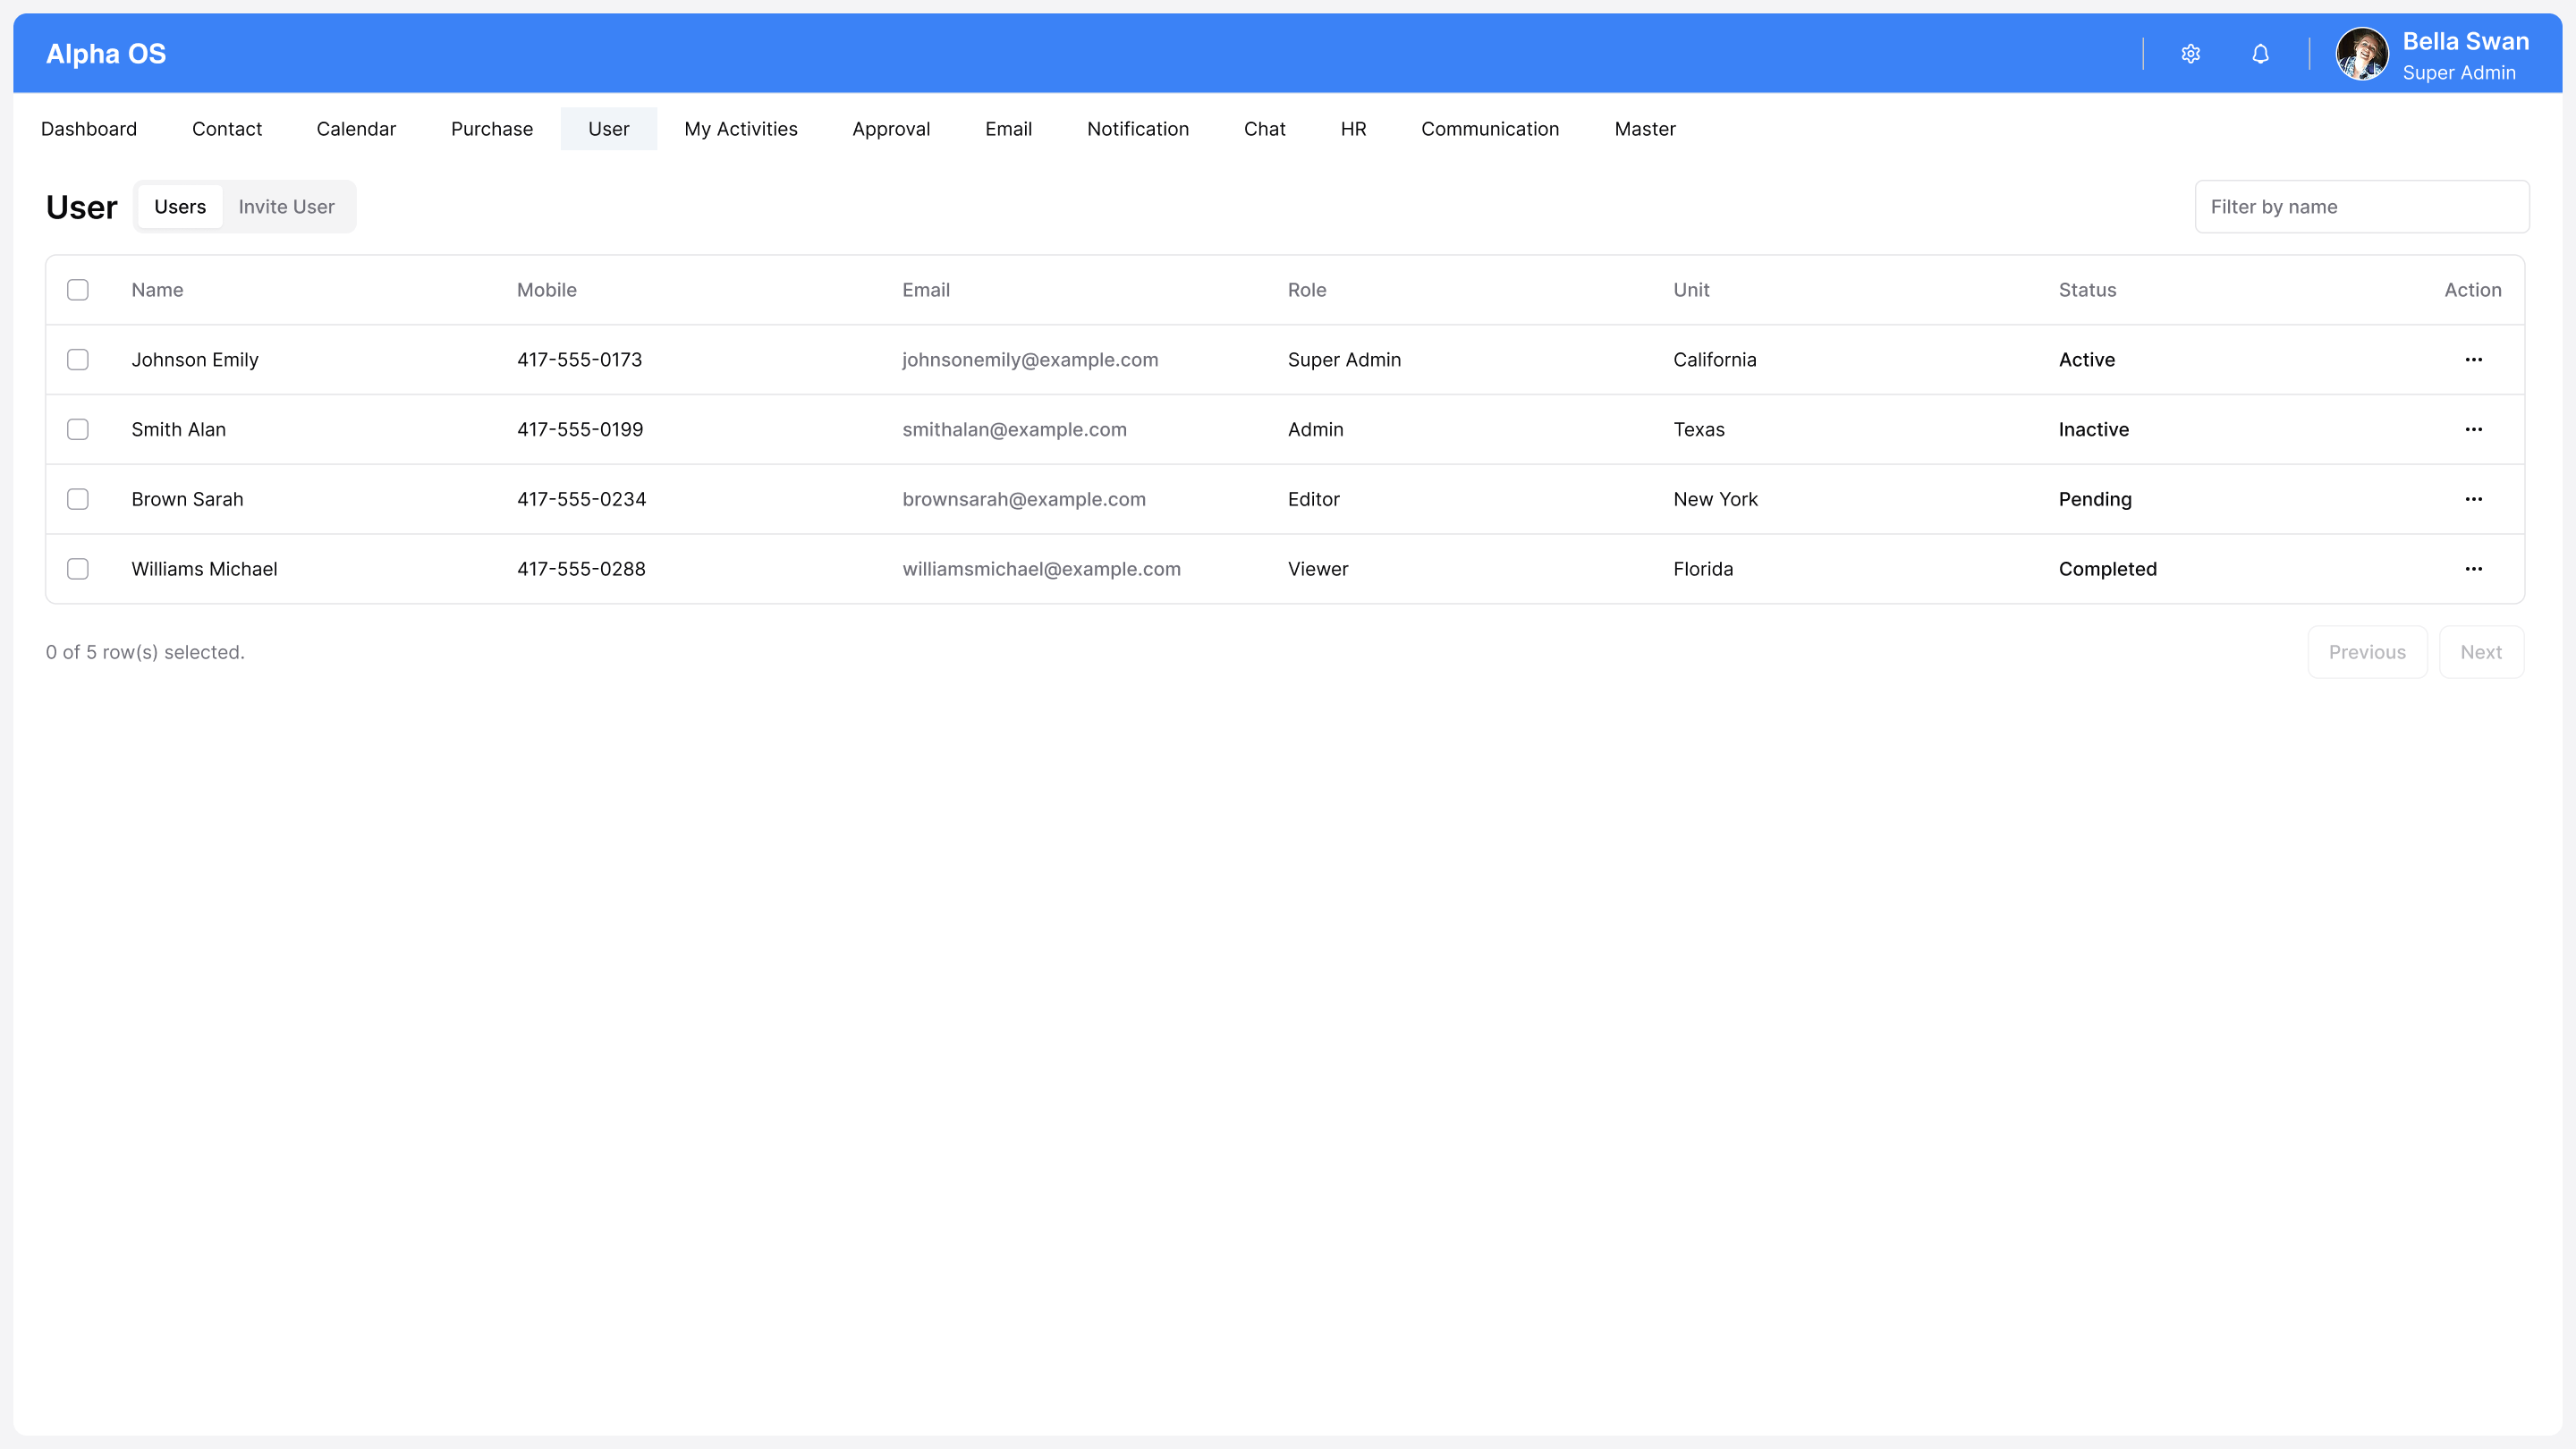The image size is (2576, 1449).
Task: Select the Users tab
Action: (x=180, y=206)
